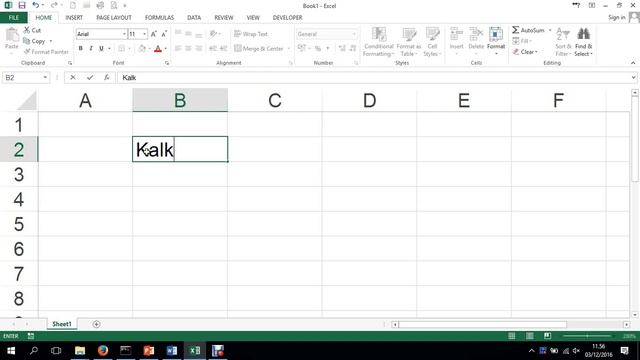The width and height of the screenshot is (640, 360).
Task: Click in the formula bar text Kalk
Action: pos(129,78)
